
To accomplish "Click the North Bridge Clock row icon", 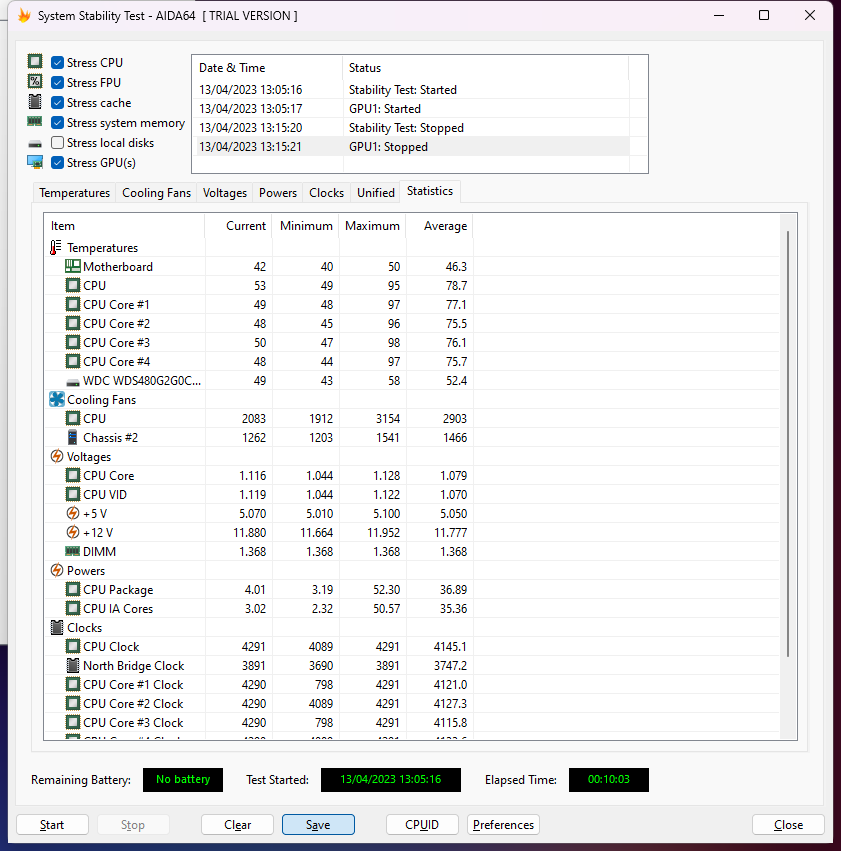I will pyautogui.click(x=73, y=665).
